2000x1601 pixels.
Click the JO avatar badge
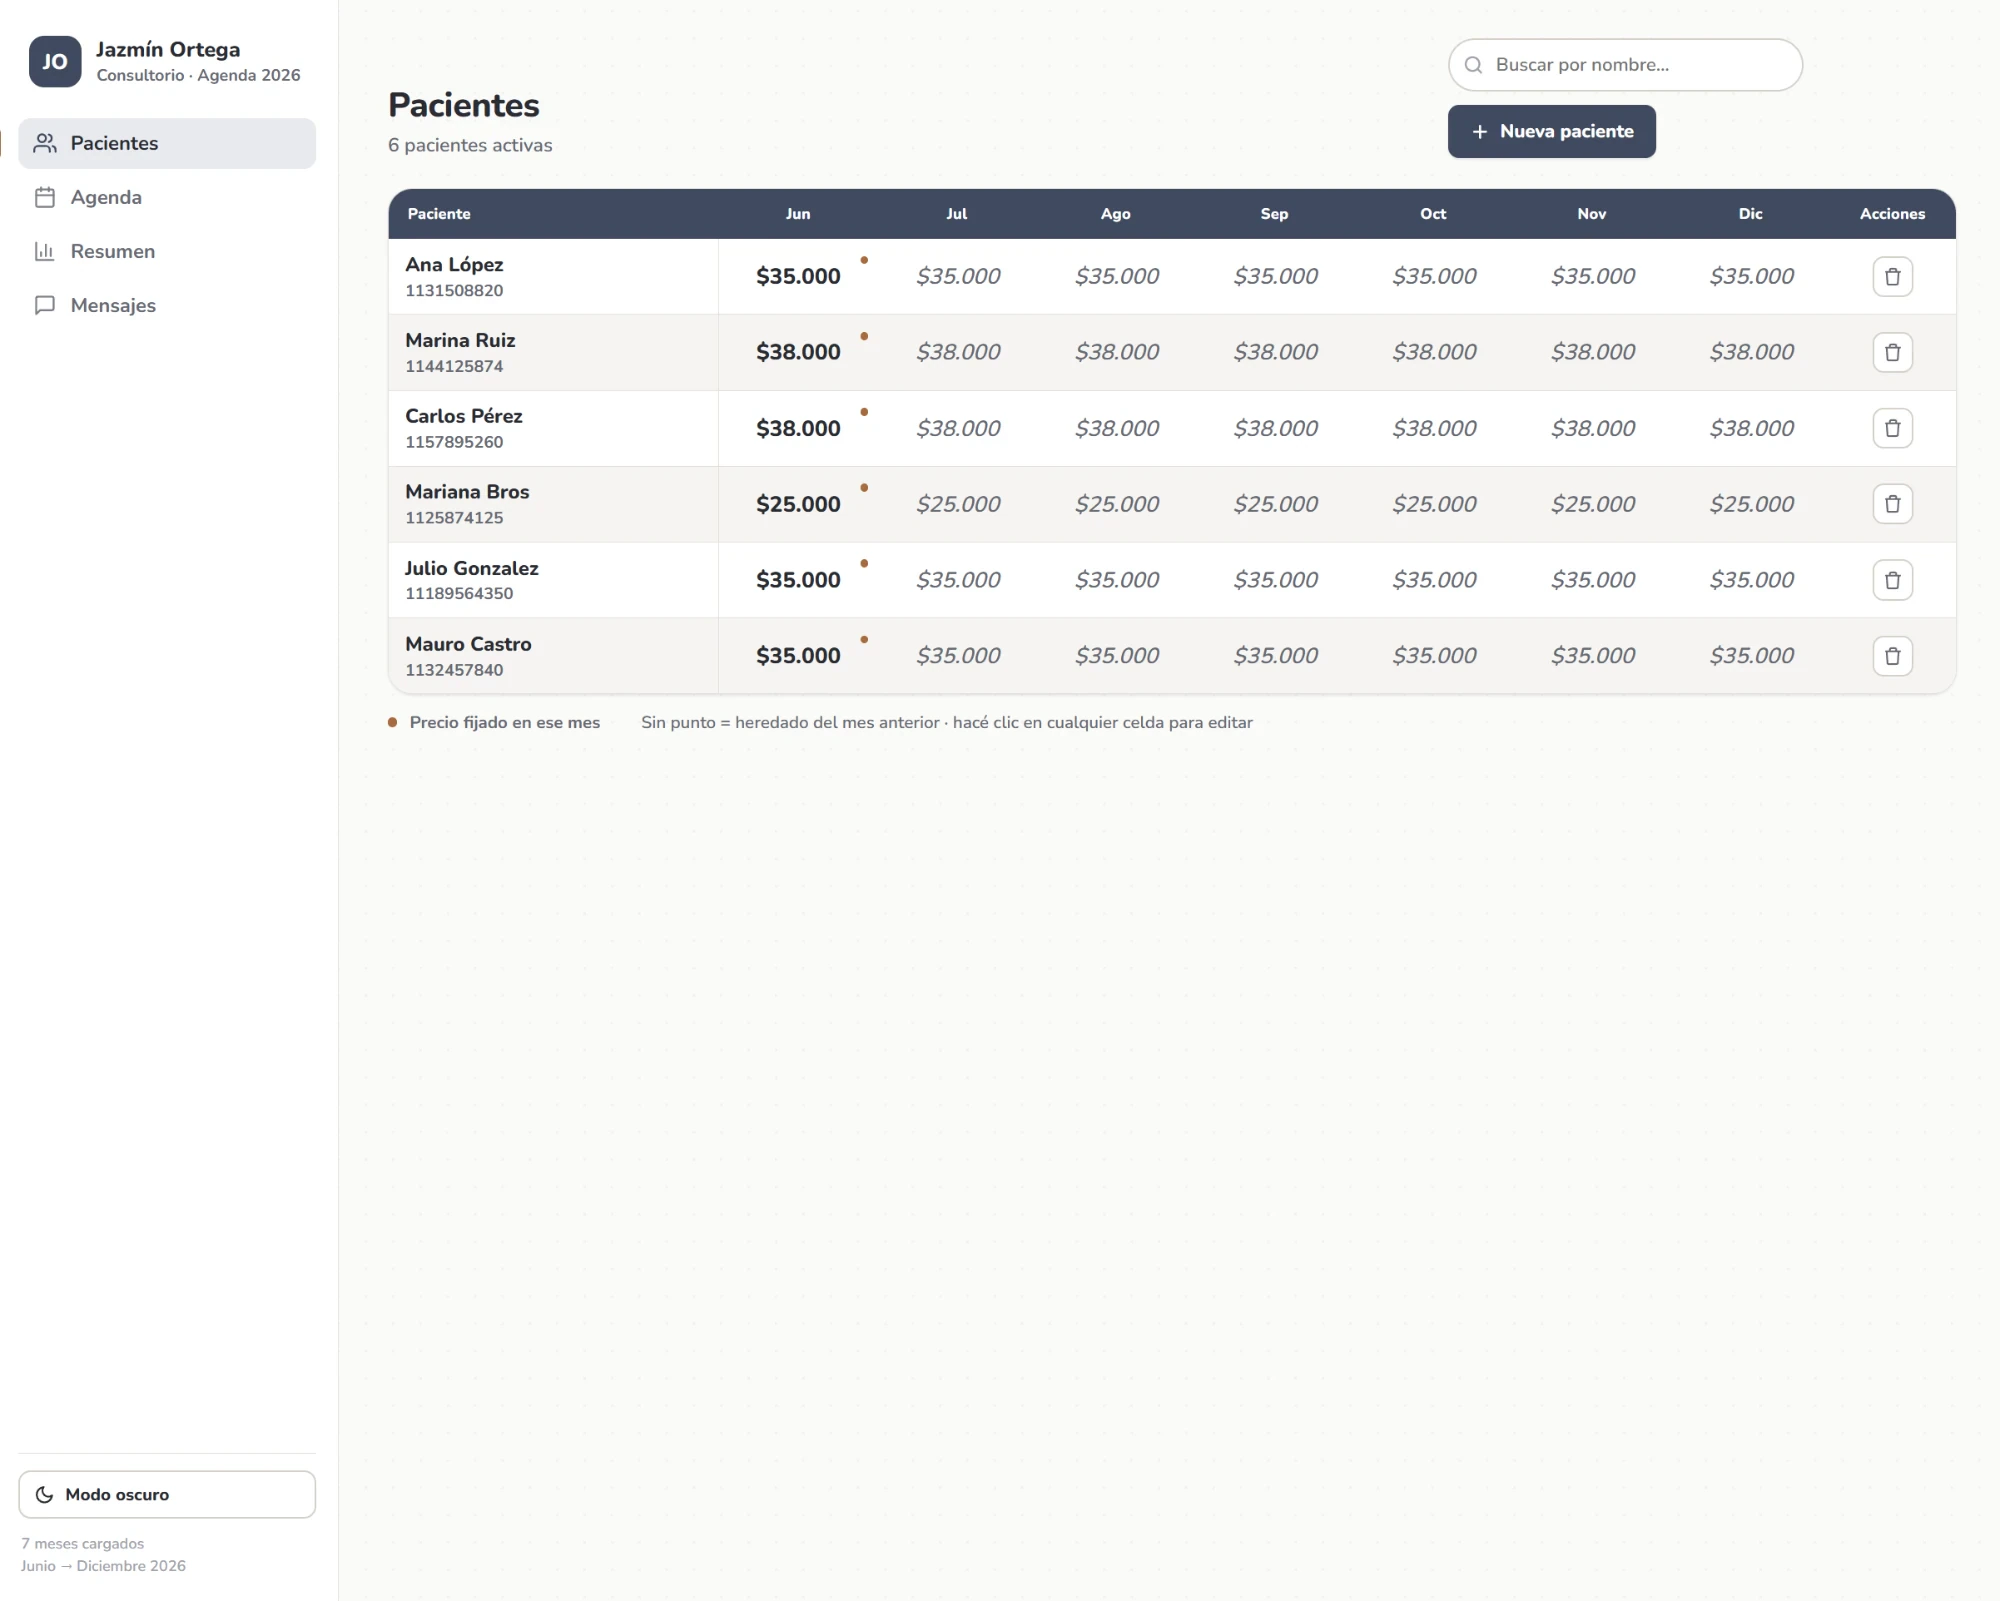pyautogui.click(x=55, y=62)
